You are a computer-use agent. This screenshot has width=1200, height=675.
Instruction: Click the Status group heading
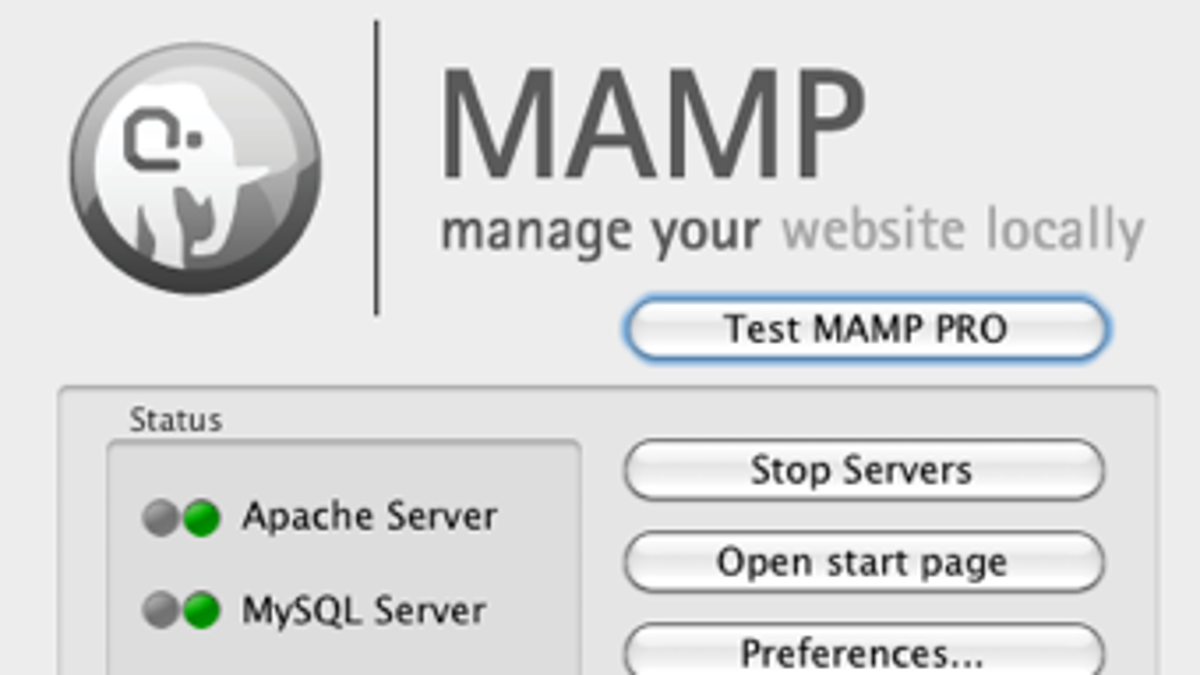click(x=176, y=420)
